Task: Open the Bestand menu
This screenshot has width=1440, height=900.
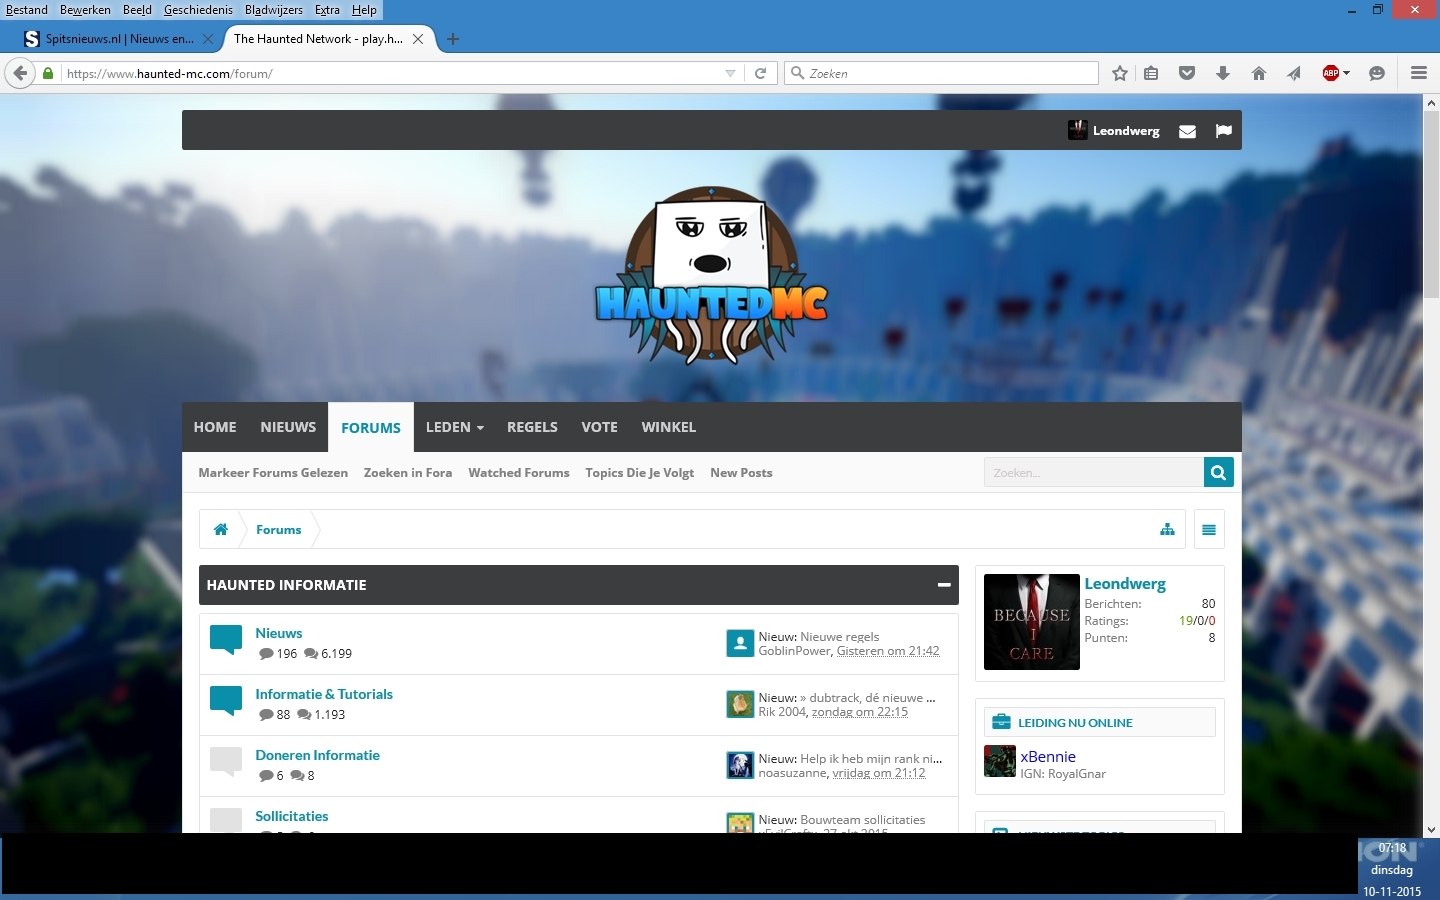Action: coord(27,10)
